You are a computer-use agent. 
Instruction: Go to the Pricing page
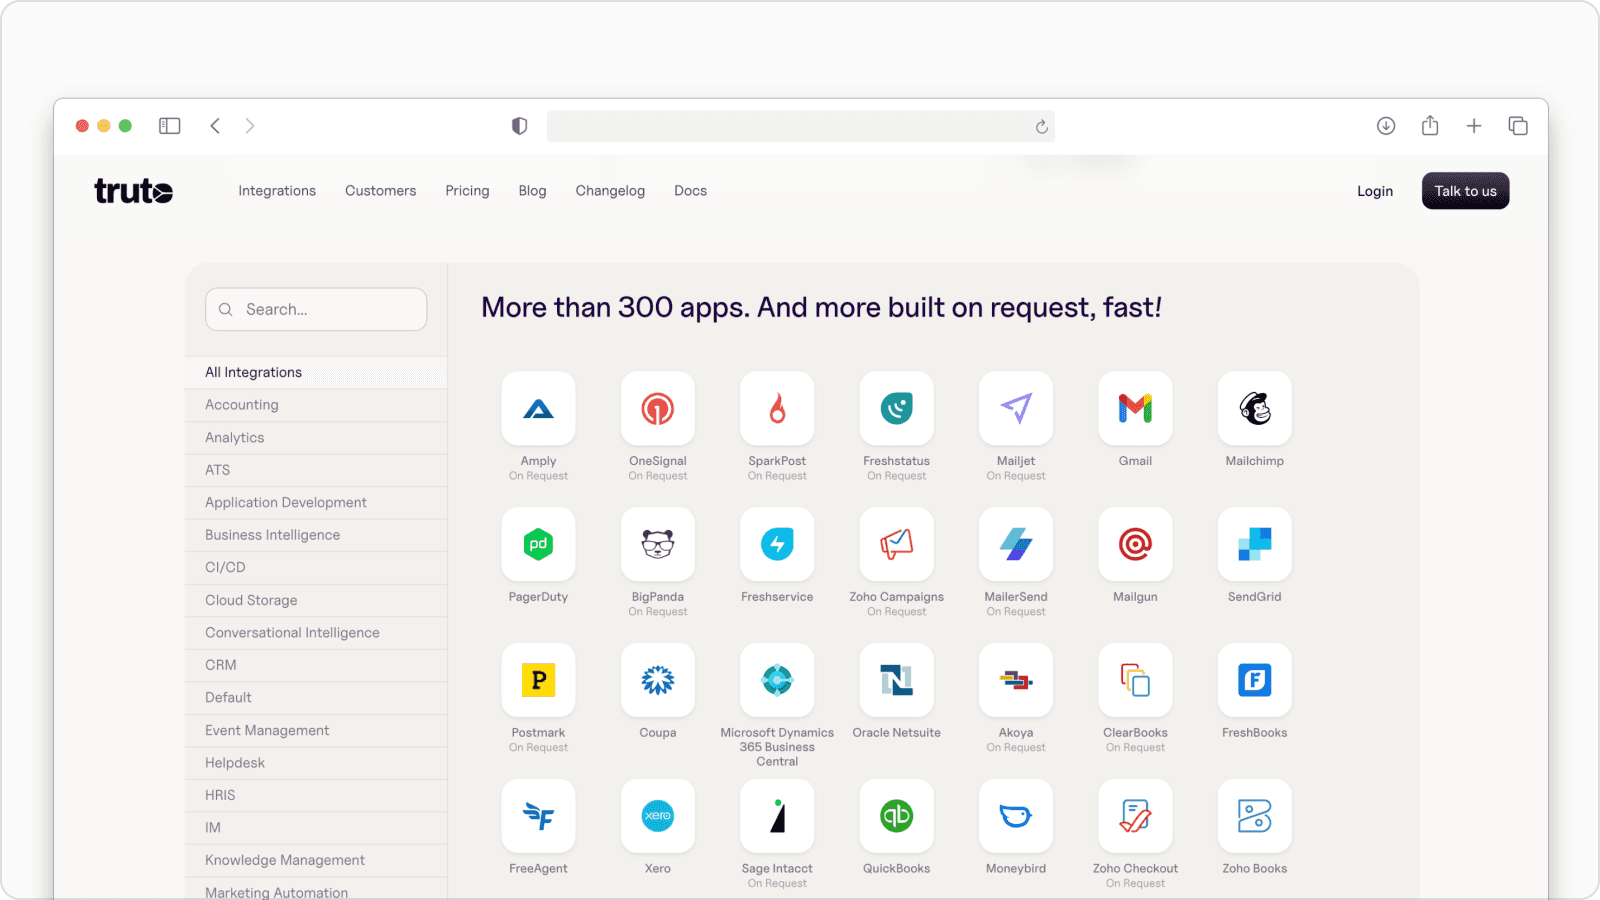[467, 191]
